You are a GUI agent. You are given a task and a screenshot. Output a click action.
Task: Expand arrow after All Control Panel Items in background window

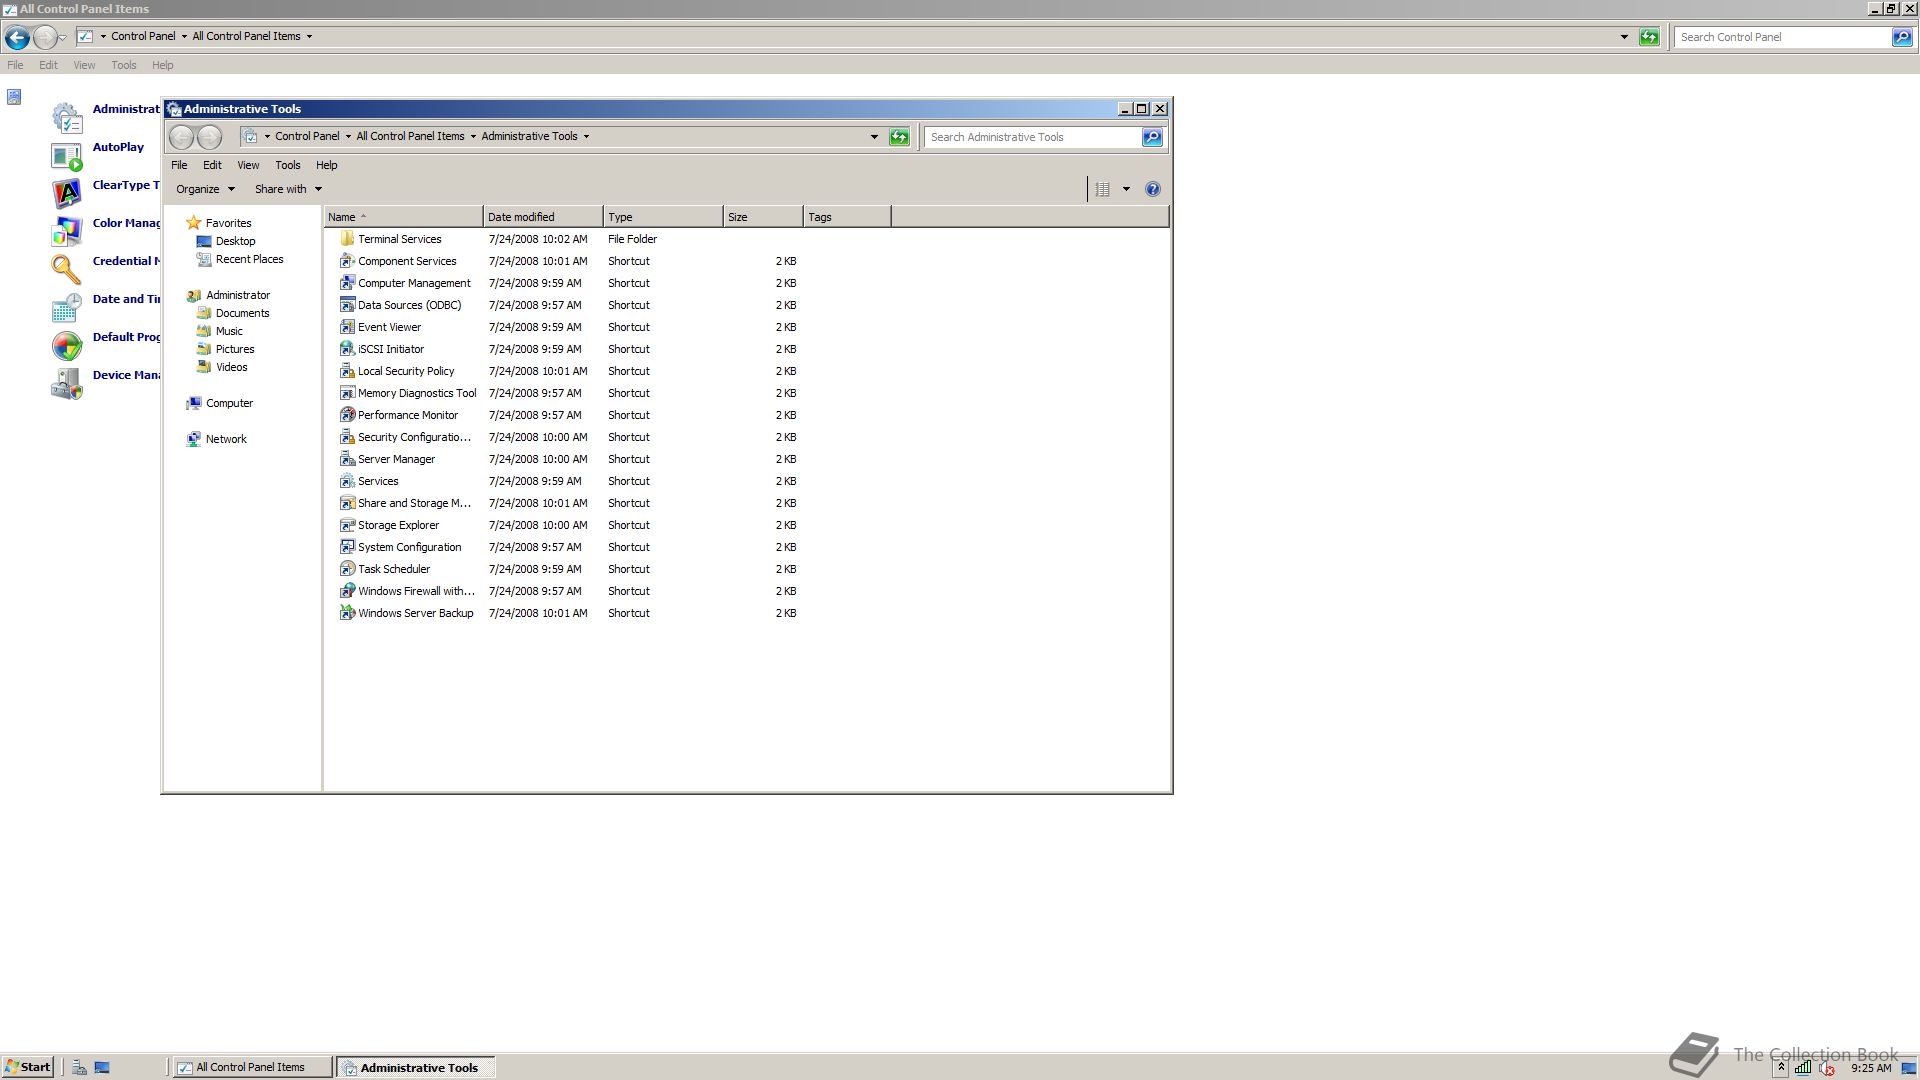(309, 37)
